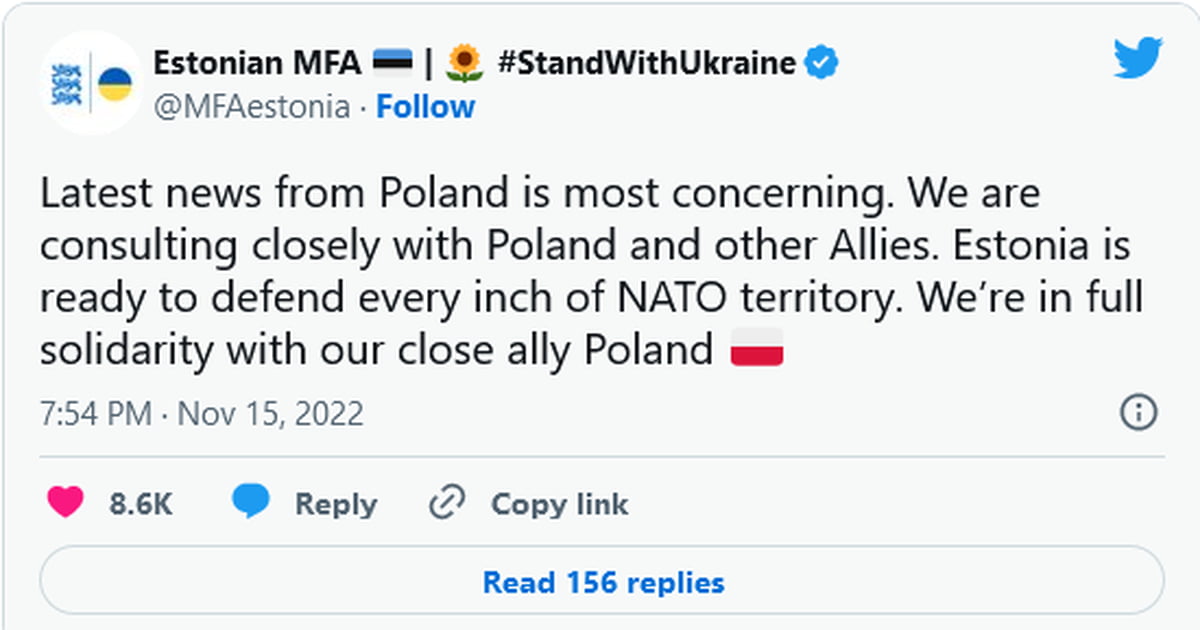Image resolution: width=1200 pixels, height=630 pixels.
Task: Click the Copy link text
Action: (x=559, y=504)
